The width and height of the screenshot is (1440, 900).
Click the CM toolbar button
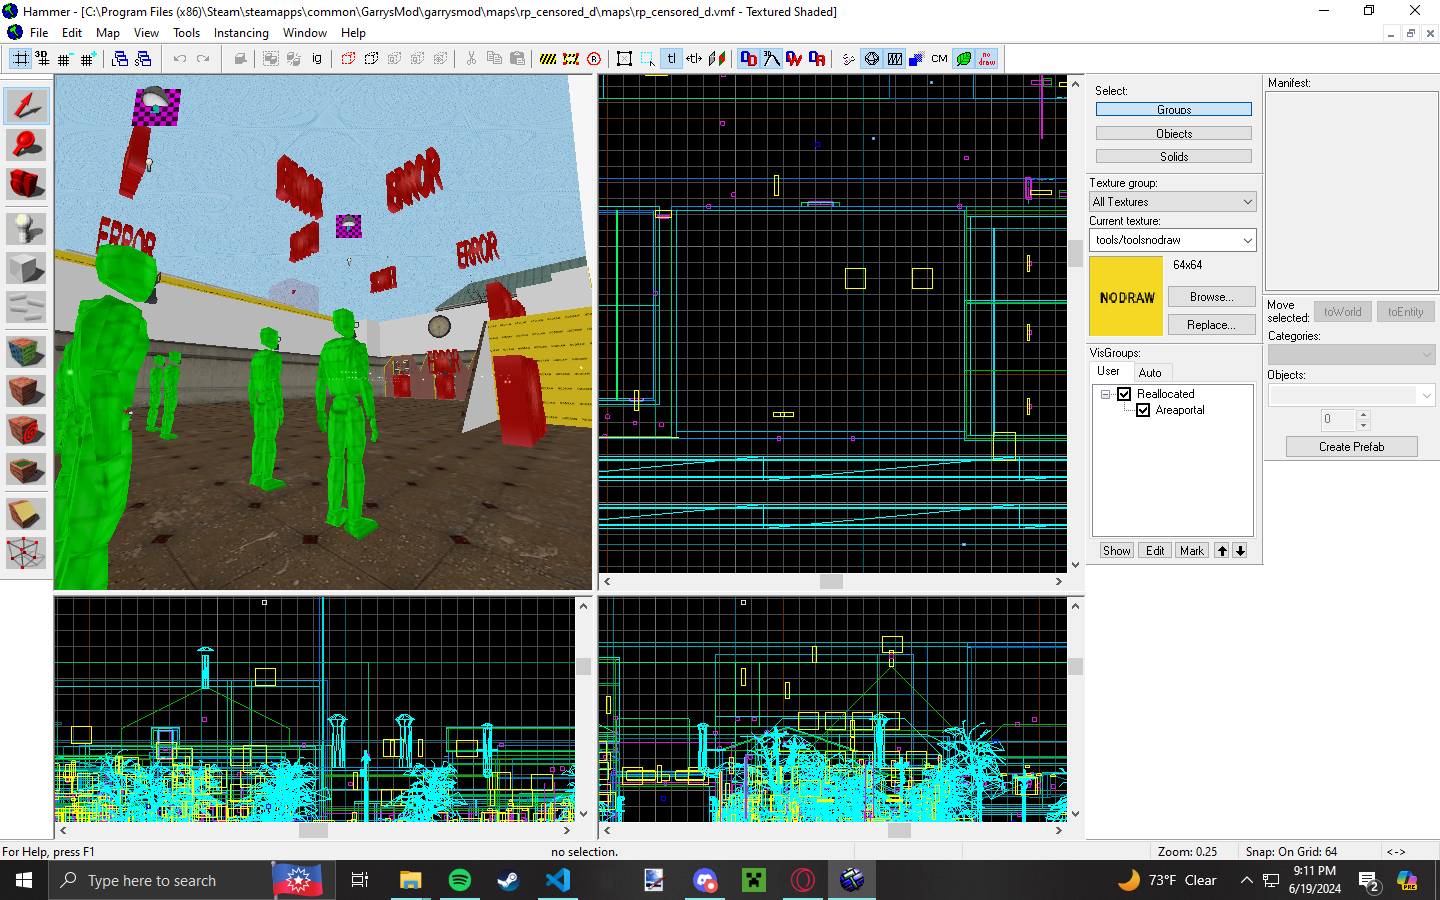pos(939,59)
